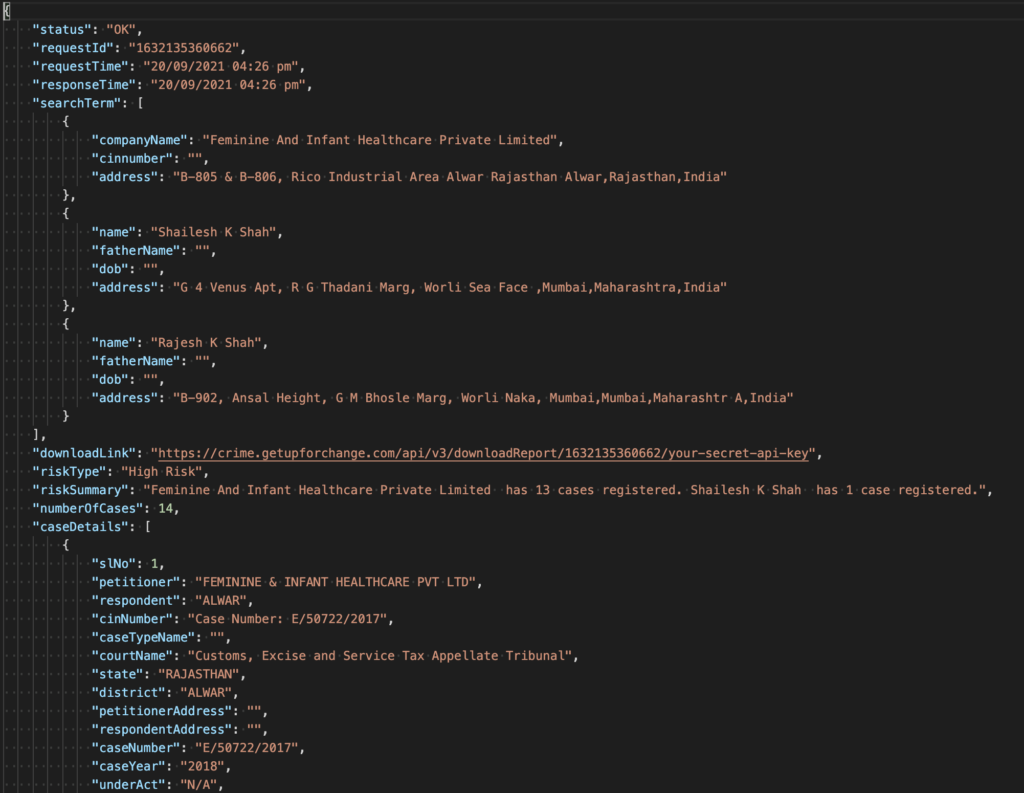
Task: Click the caseYear value "2018"
Action: click(x=202, y=766)
